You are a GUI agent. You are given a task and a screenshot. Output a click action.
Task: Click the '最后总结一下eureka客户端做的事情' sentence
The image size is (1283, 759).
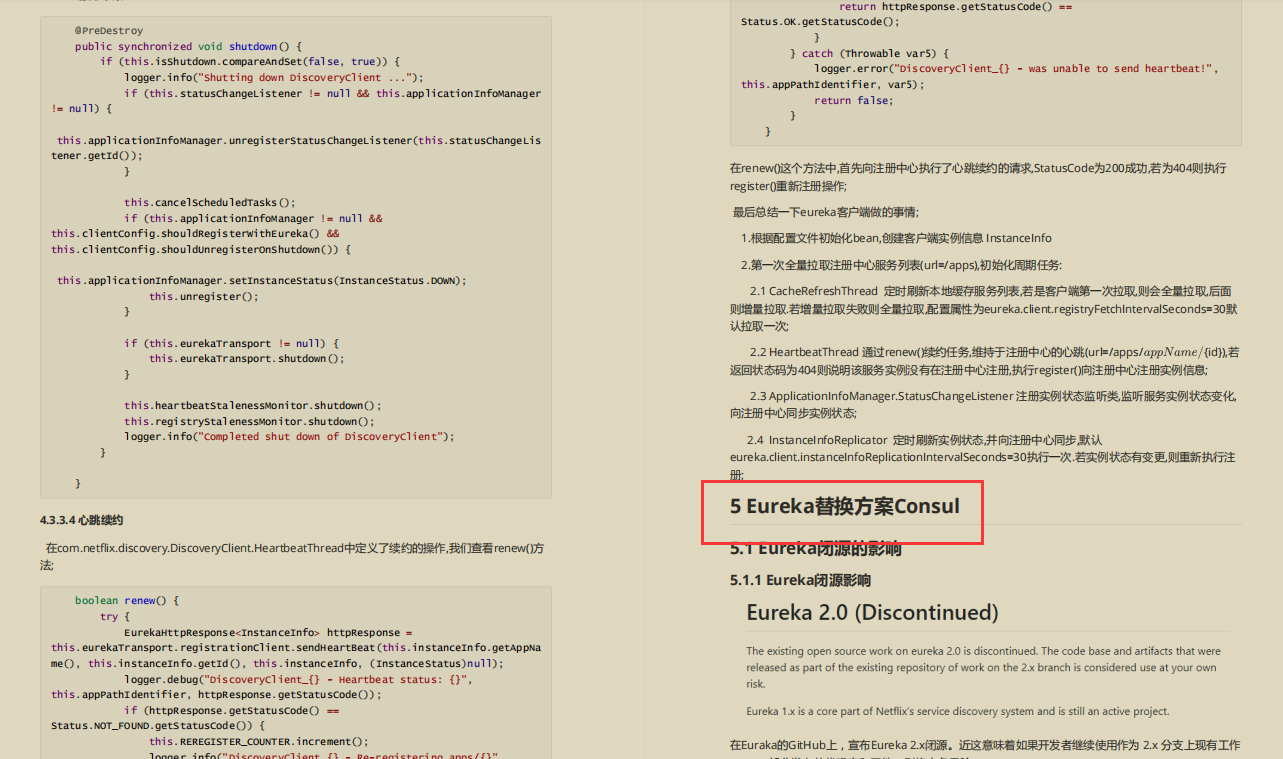(825, 211)
